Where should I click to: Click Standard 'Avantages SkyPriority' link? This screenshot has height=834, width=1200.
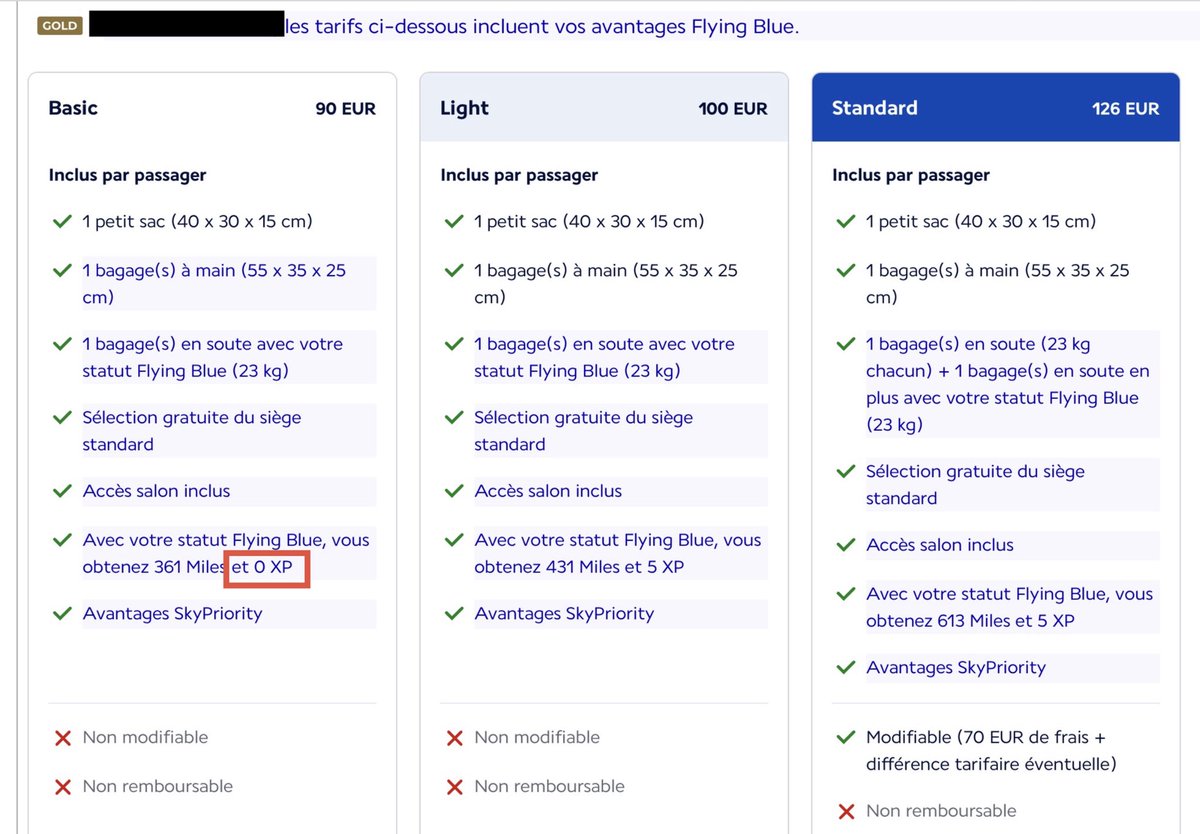click(956, 667)
